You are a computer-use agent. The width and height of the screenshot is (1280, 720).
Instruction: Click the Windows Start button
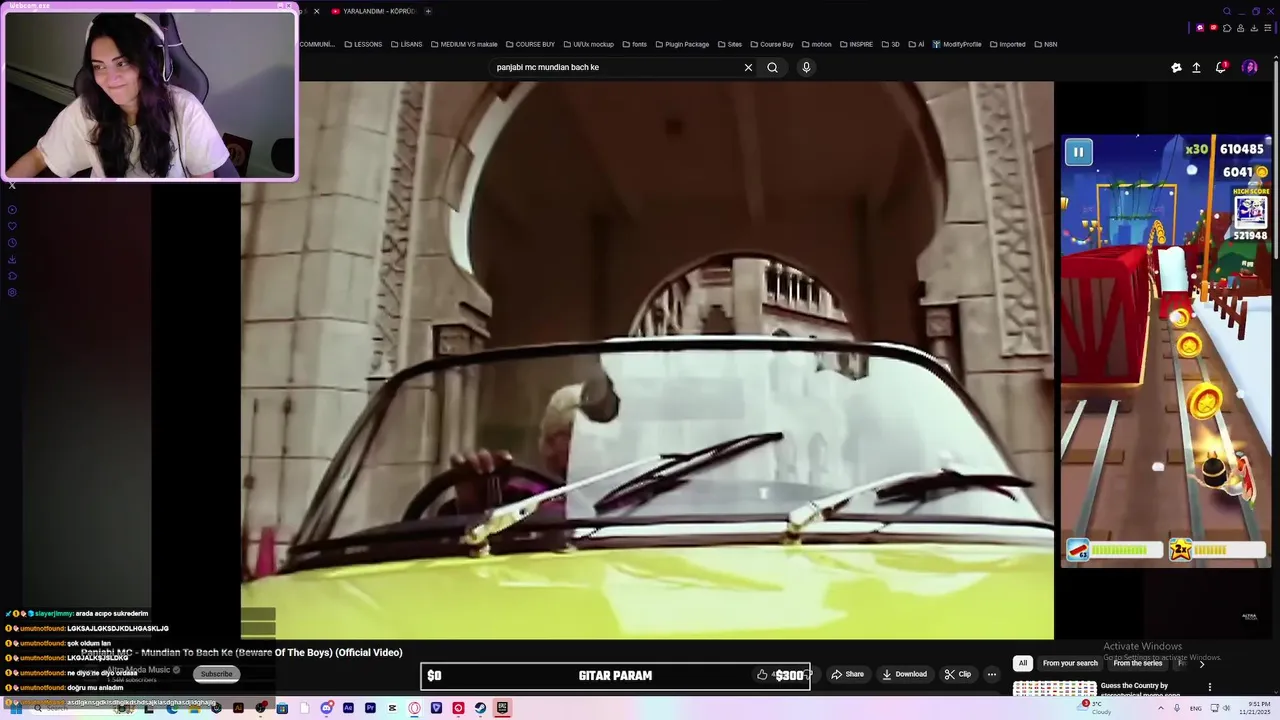coord(15,708)
